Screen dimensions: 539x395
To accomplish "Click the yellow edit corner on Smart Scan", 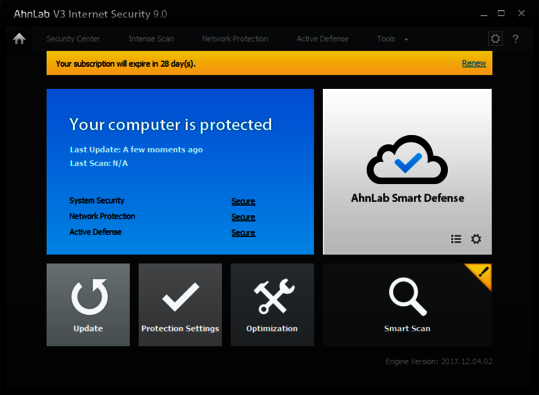I will tap(482, 274).
